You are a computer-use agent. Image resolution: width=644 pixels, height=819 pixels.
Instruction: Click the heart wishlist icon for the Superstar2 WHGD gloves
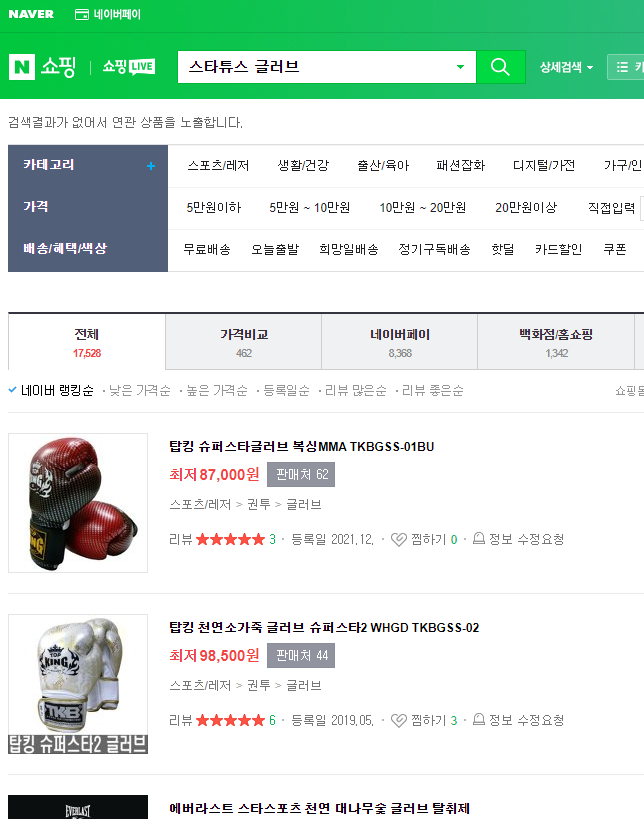pos(399,721)
